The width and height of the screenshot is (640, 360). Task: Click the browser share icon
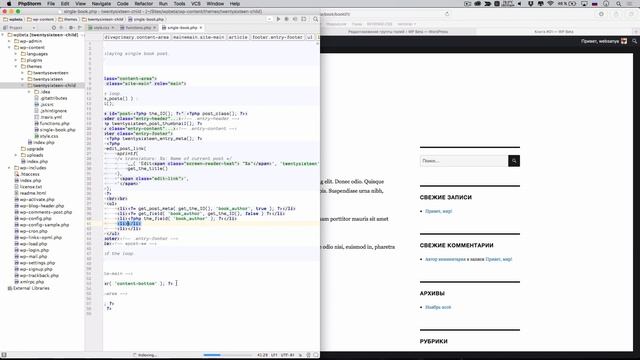click(616, 14)
